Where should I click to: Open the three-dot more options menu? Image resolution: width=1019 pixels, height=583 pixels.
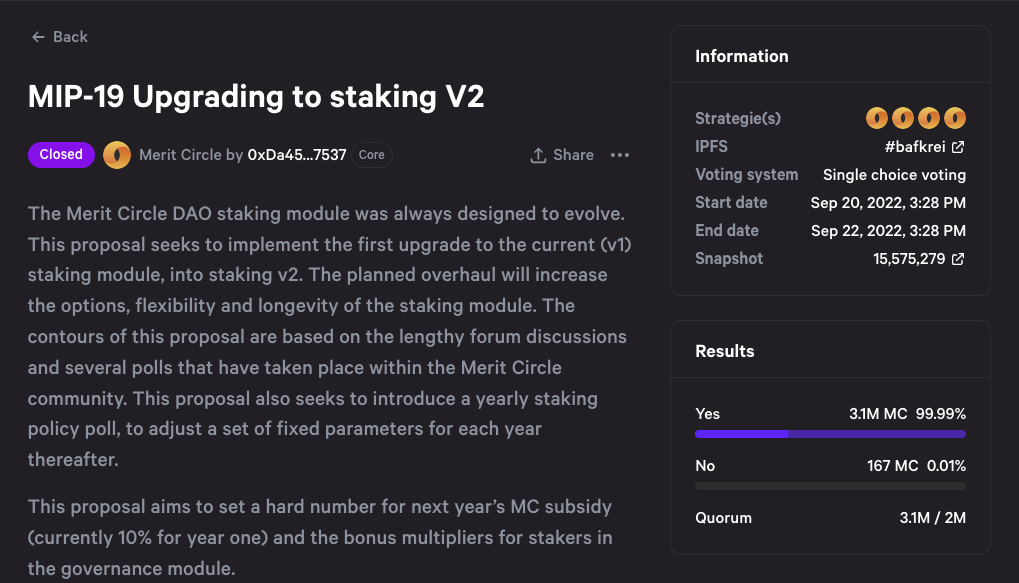(x=620, y=155)
